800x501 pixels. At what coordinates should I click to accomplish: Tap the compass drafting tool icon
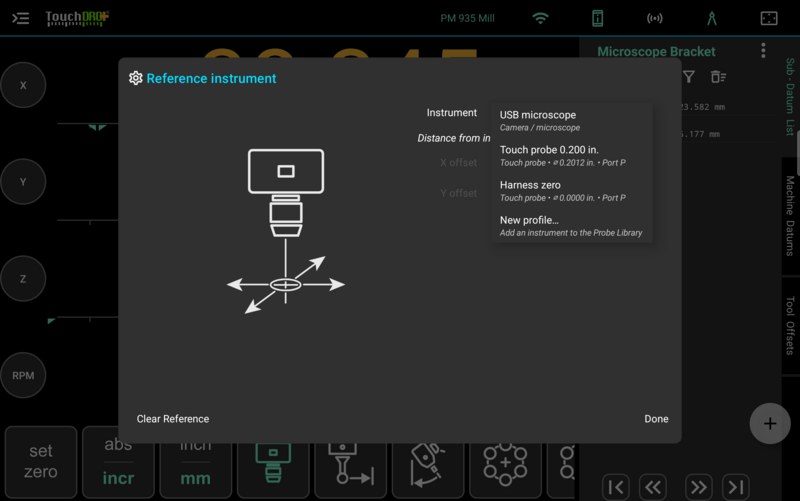(x=712, y=18)
